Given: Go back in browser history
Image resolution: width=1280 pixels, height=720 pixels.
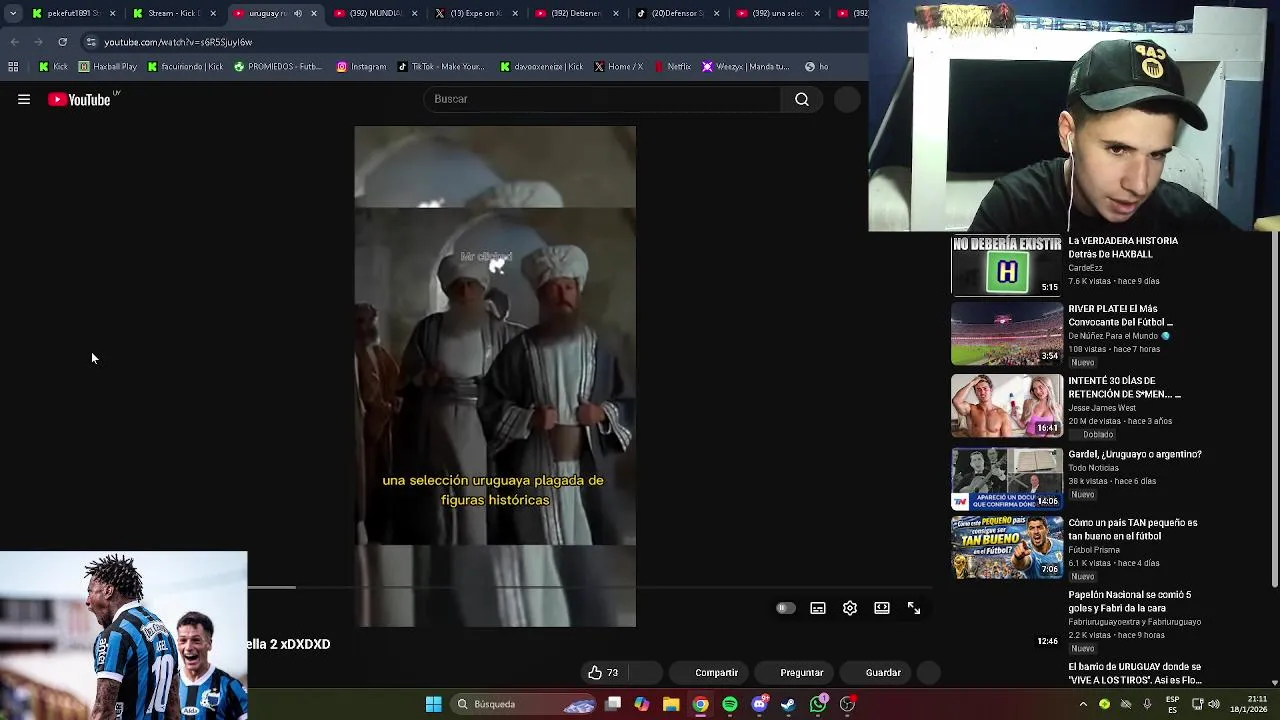Looking at the screenshot, I should click(14, 42).
